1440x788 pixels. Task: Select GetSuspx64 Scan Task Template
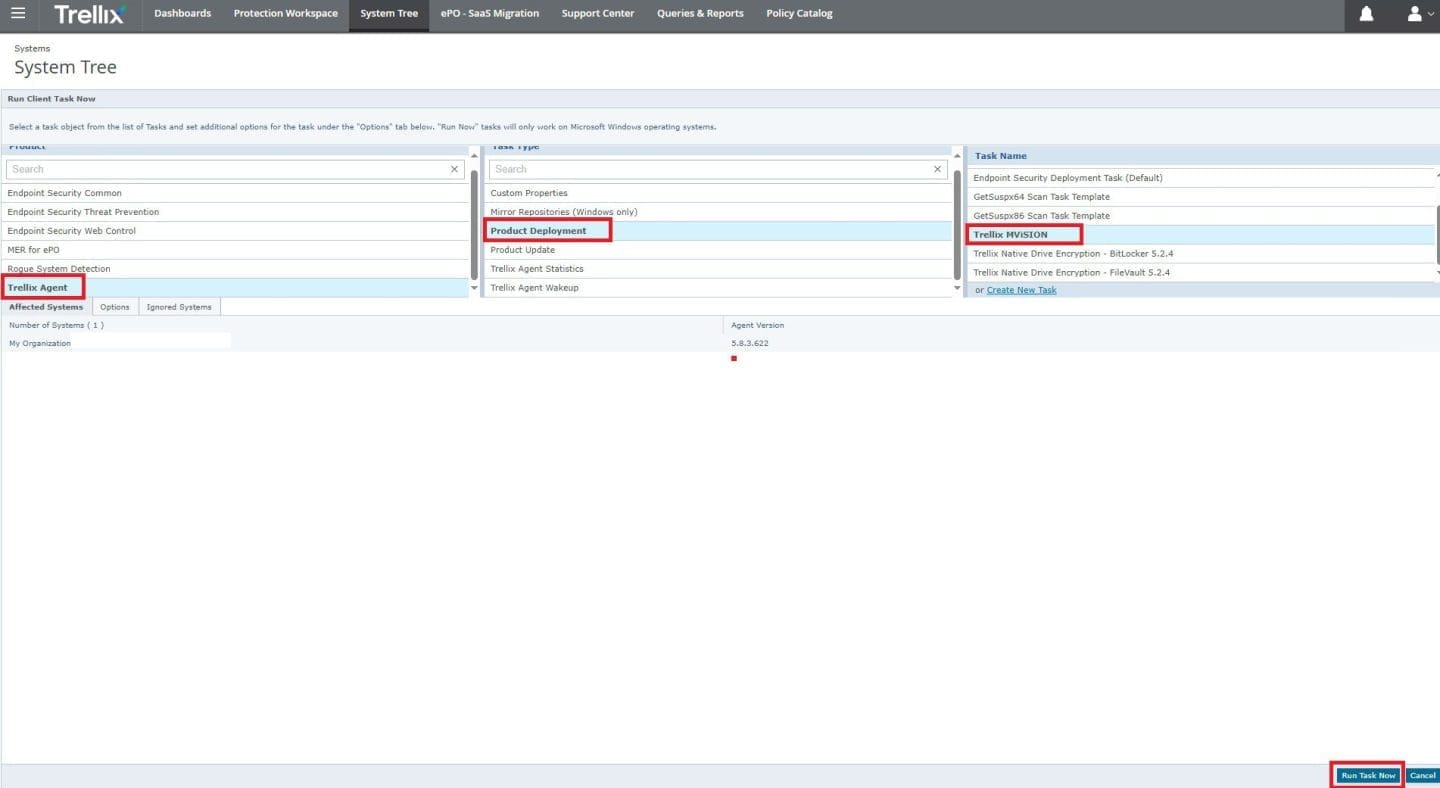pyautogui.click(x=1201, y=197)
